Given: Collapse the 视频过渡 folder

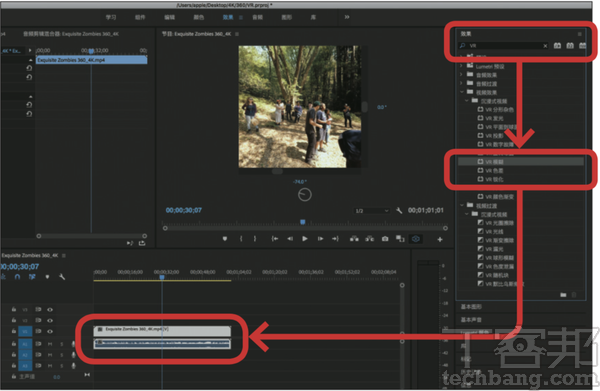Looking at the screenshot, I should (461, 205).
